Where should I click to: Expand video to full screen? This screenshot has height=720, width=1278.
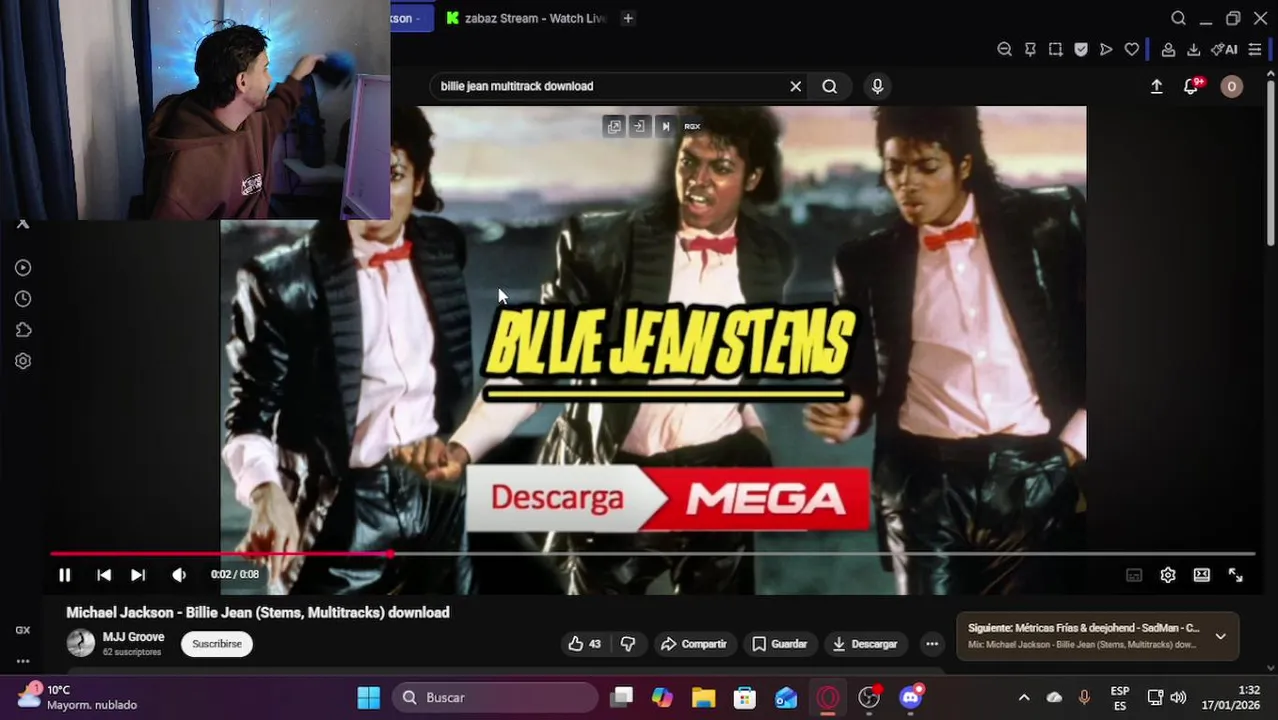point(1236,575)
